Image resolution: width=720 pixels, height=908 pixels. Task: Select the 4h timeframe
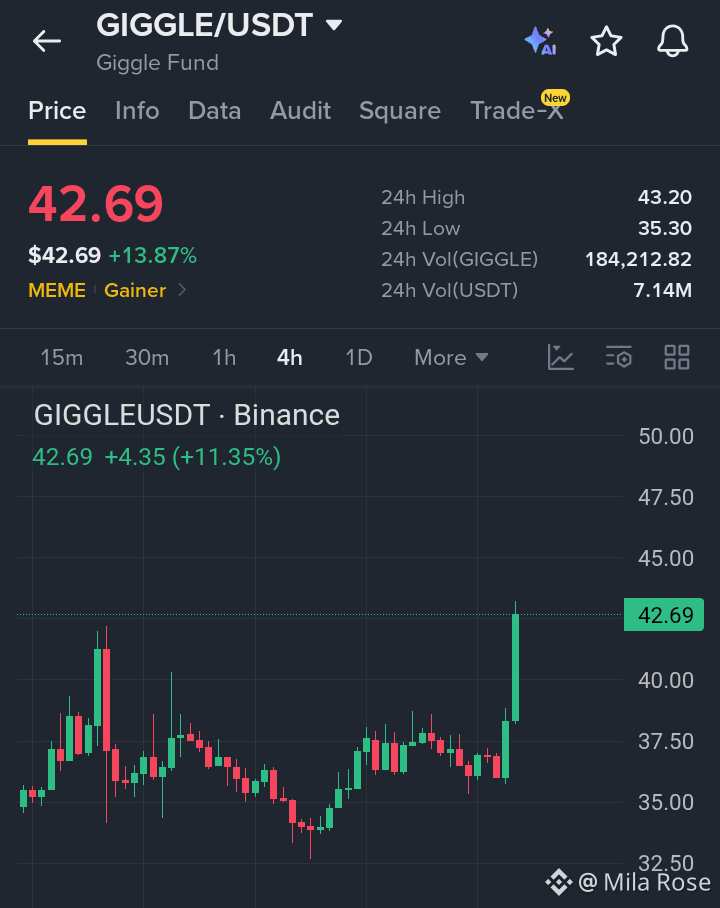(290, 357)
